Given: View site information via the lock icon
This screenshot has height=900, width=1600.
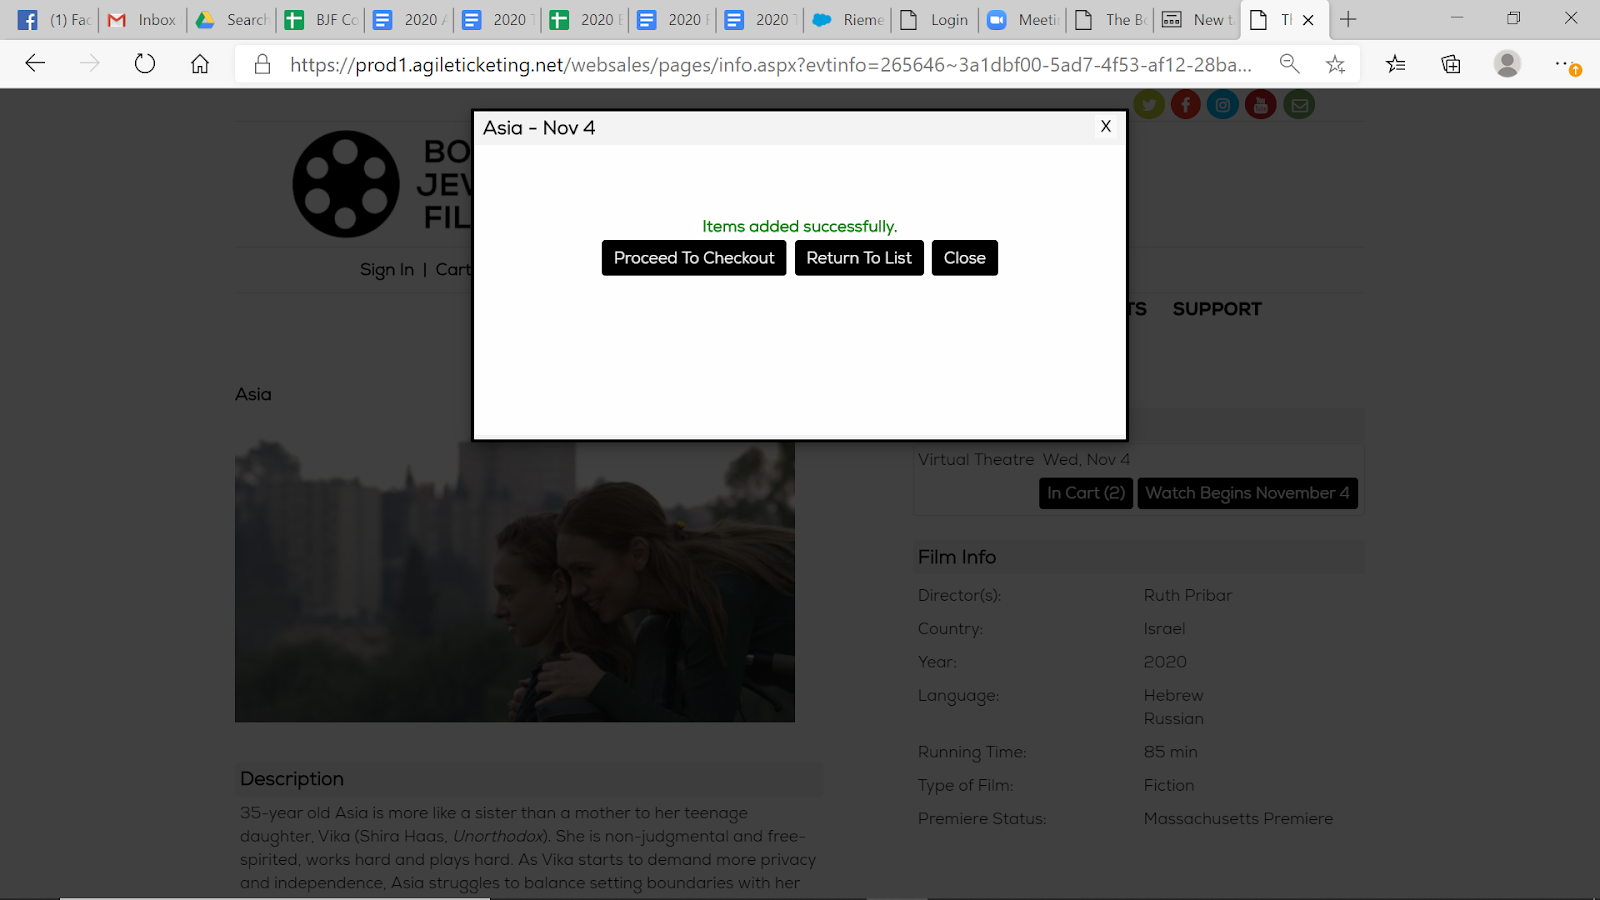Looking at the screenshot, I should pos(262,64).
